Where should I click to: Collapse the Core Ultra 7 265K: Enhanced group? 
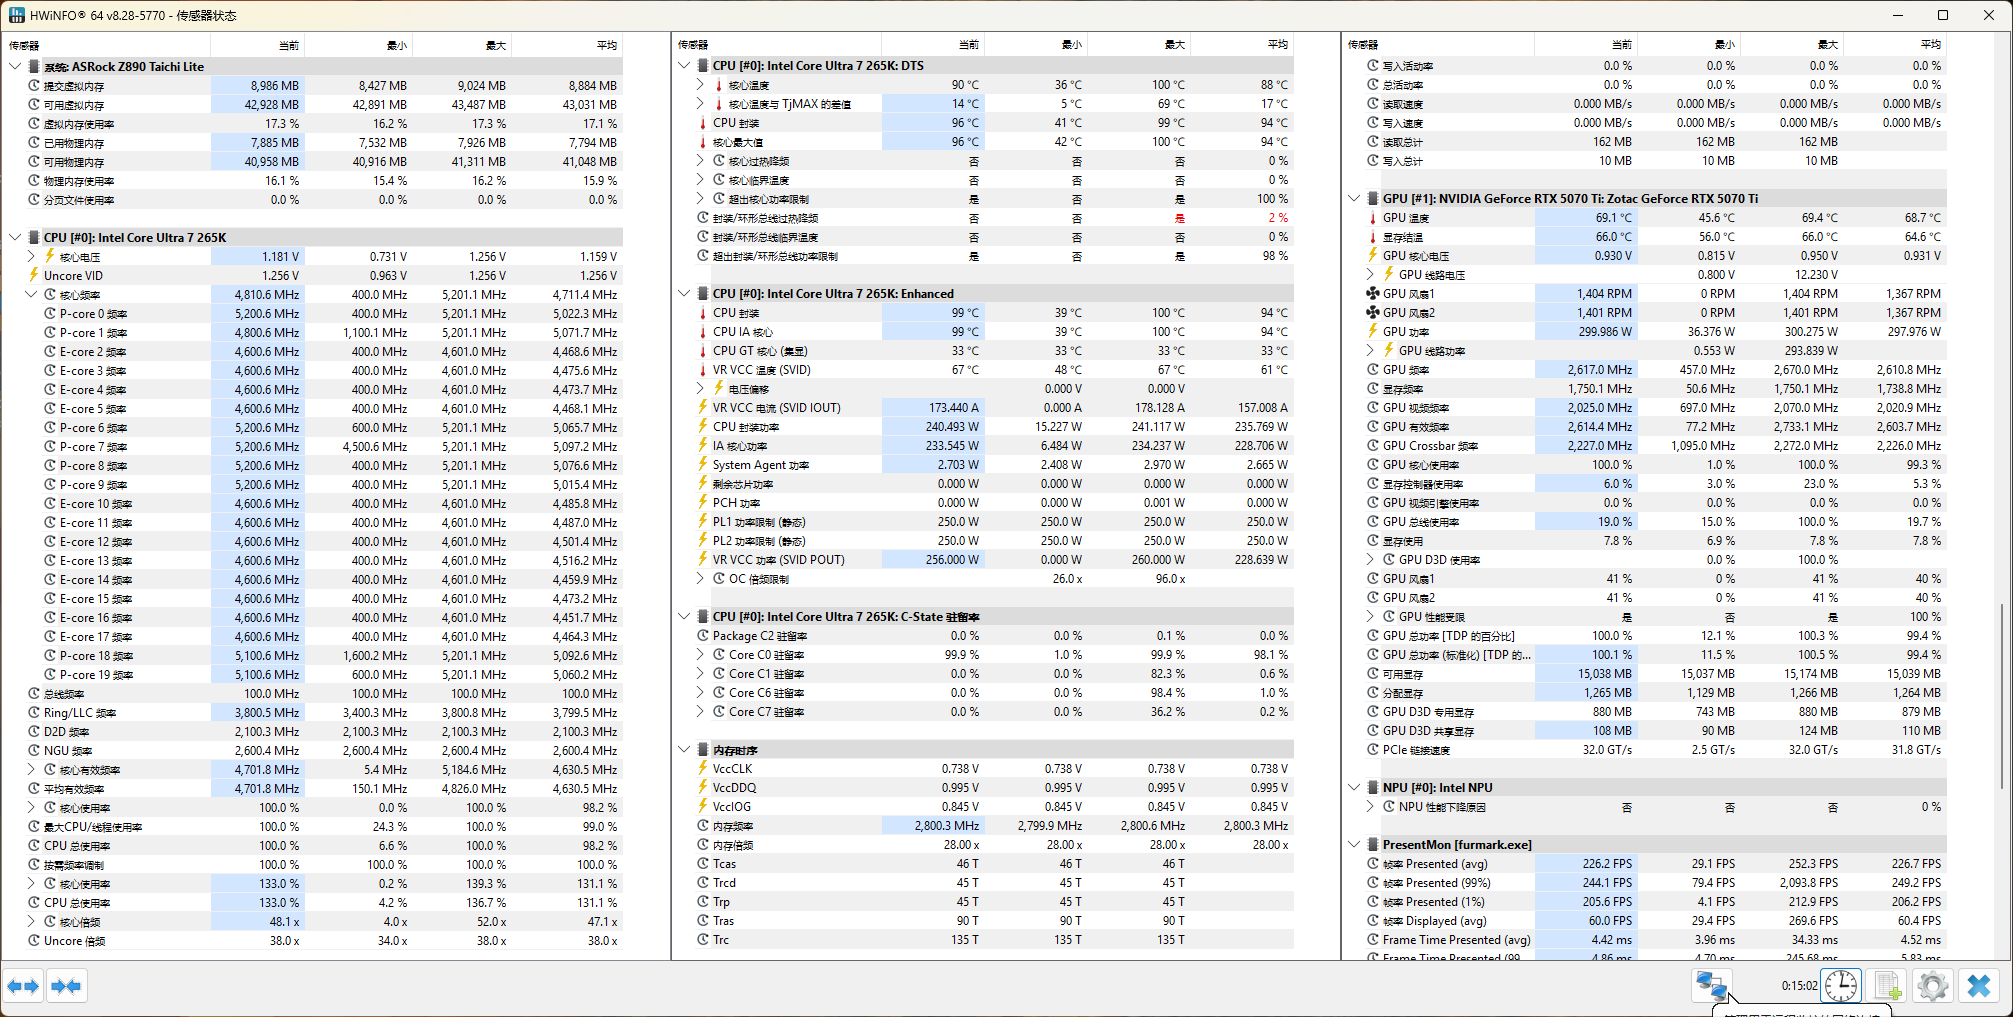(685, 294)
